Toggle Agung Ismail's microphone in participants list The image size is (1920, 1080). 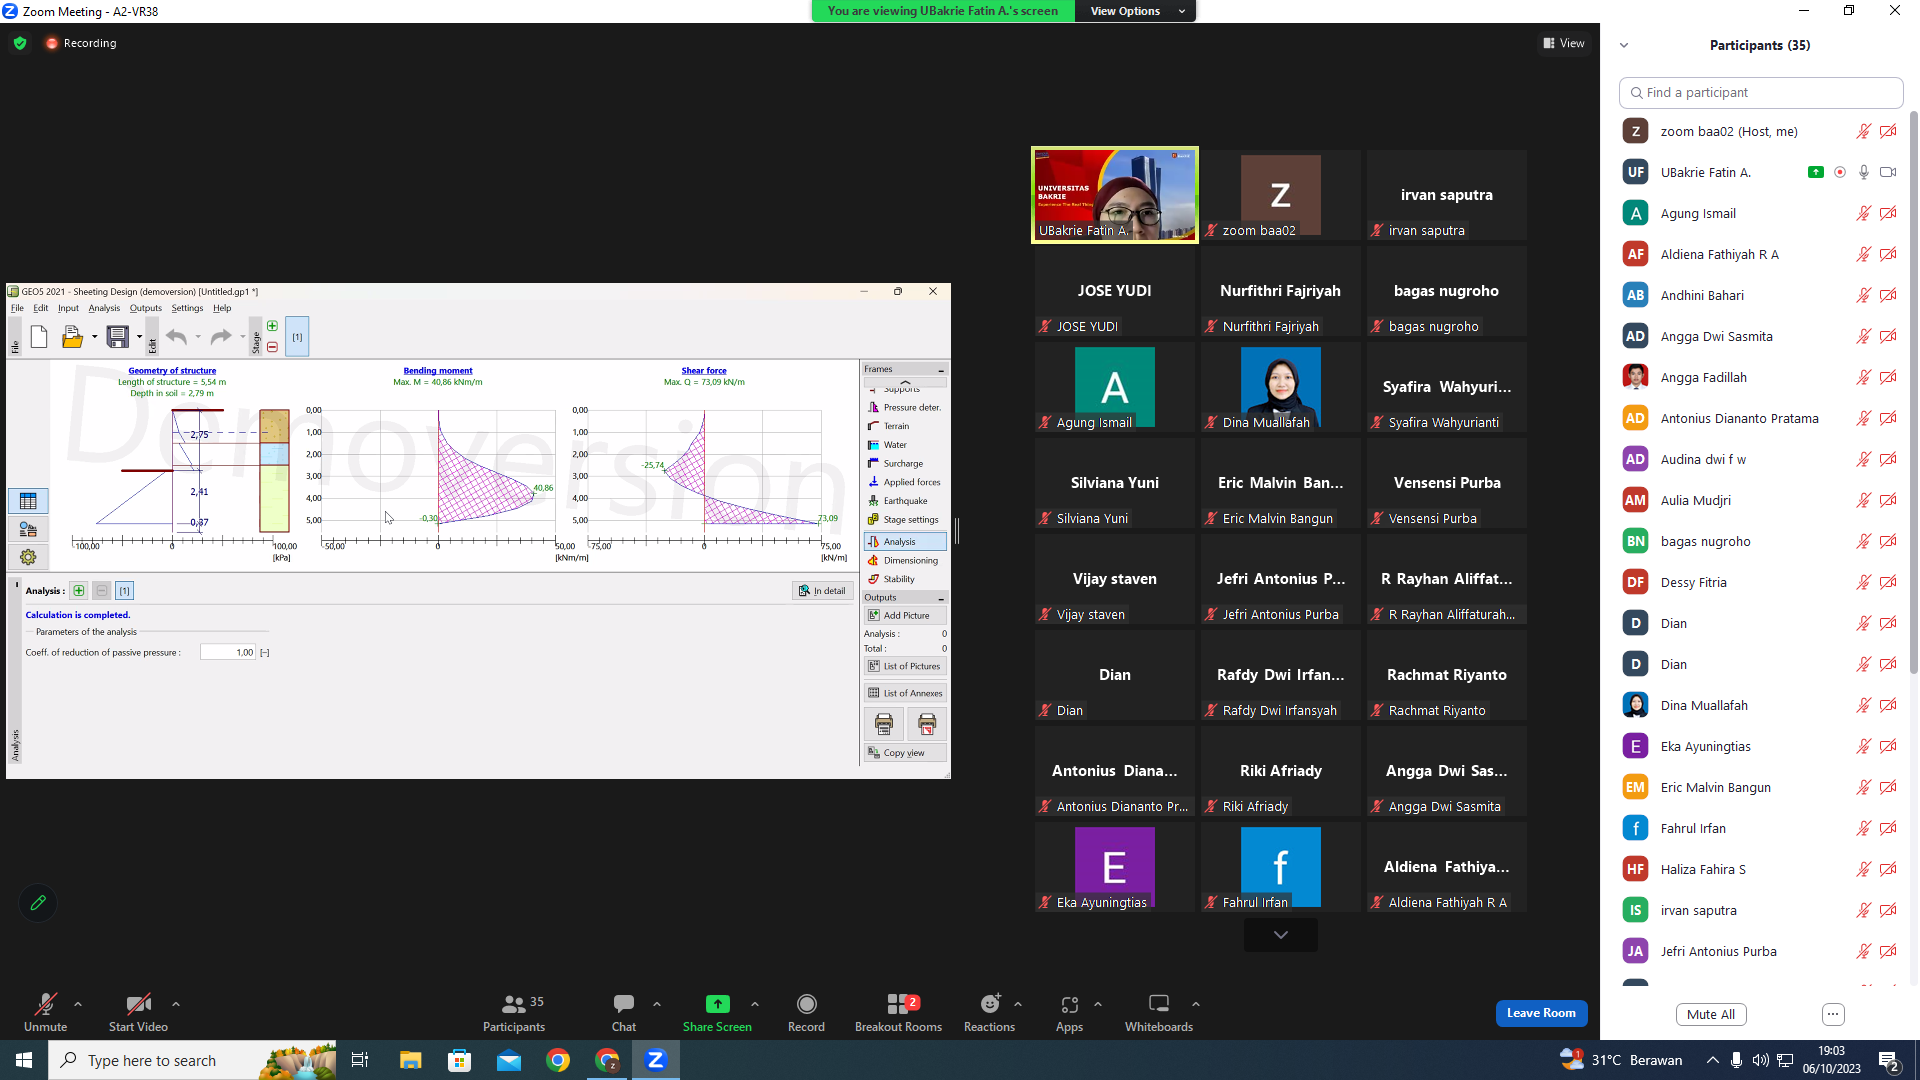click(x=1863, y=213)
